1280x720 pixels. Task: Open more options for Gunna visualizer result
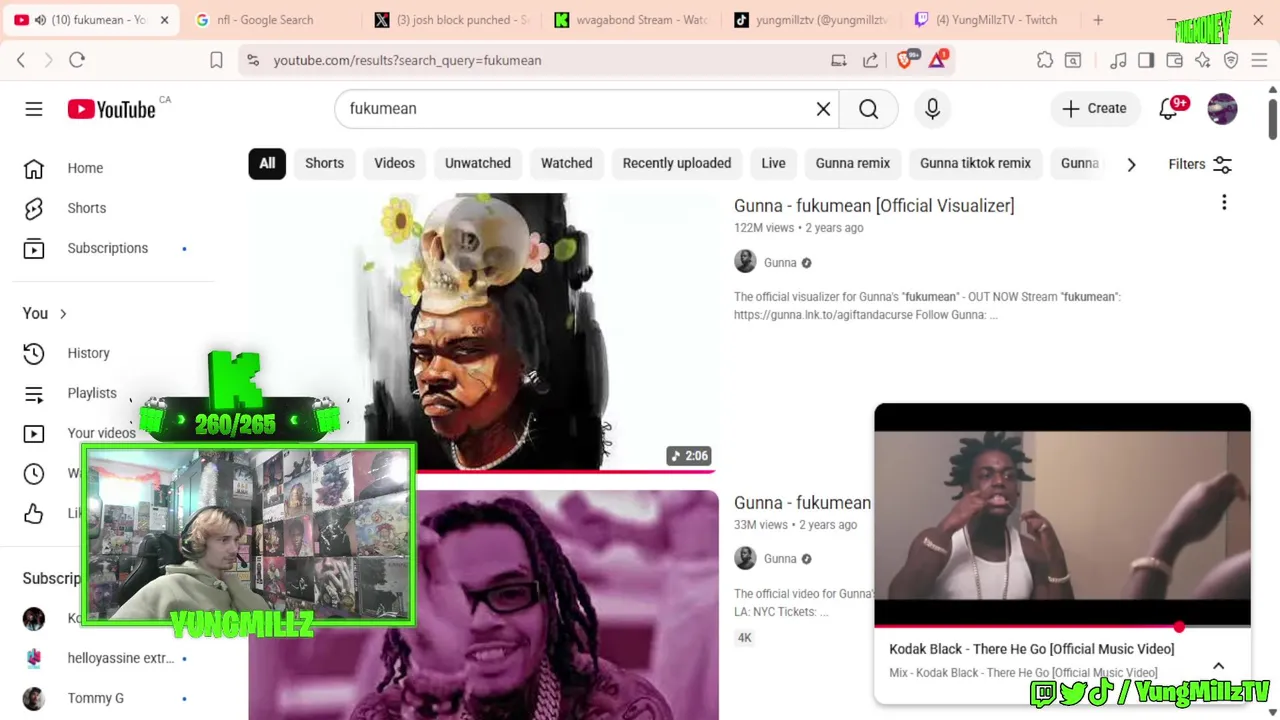[x=1224, y=204]
